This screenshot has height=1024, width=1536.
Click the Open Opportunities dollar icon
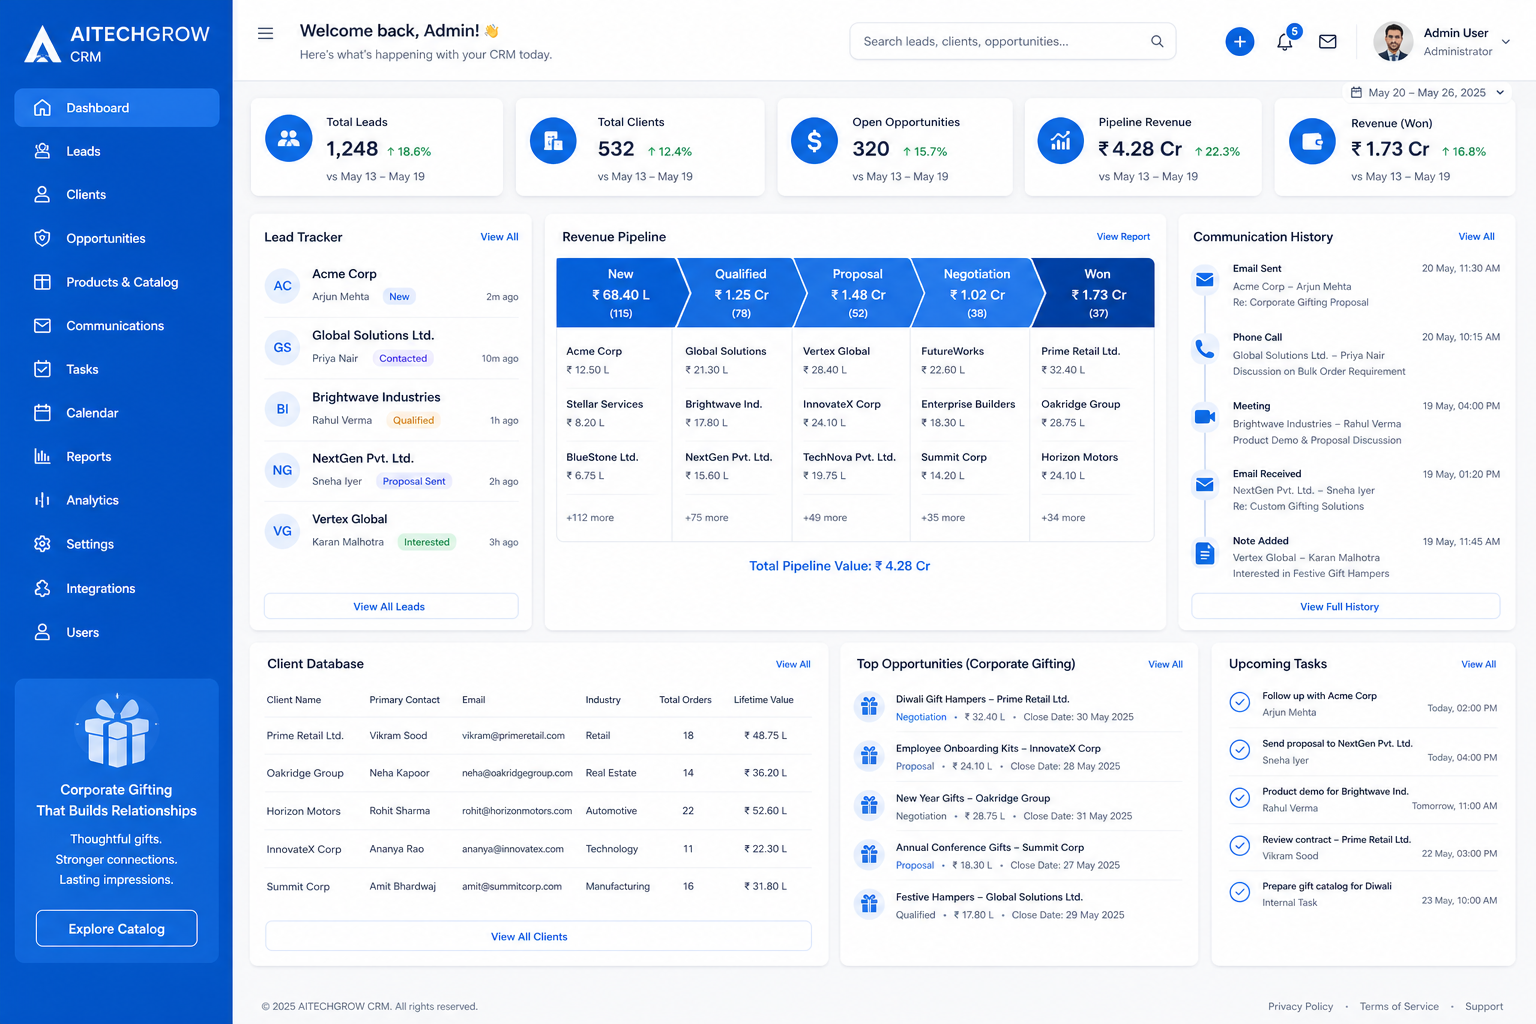(815, 141)
